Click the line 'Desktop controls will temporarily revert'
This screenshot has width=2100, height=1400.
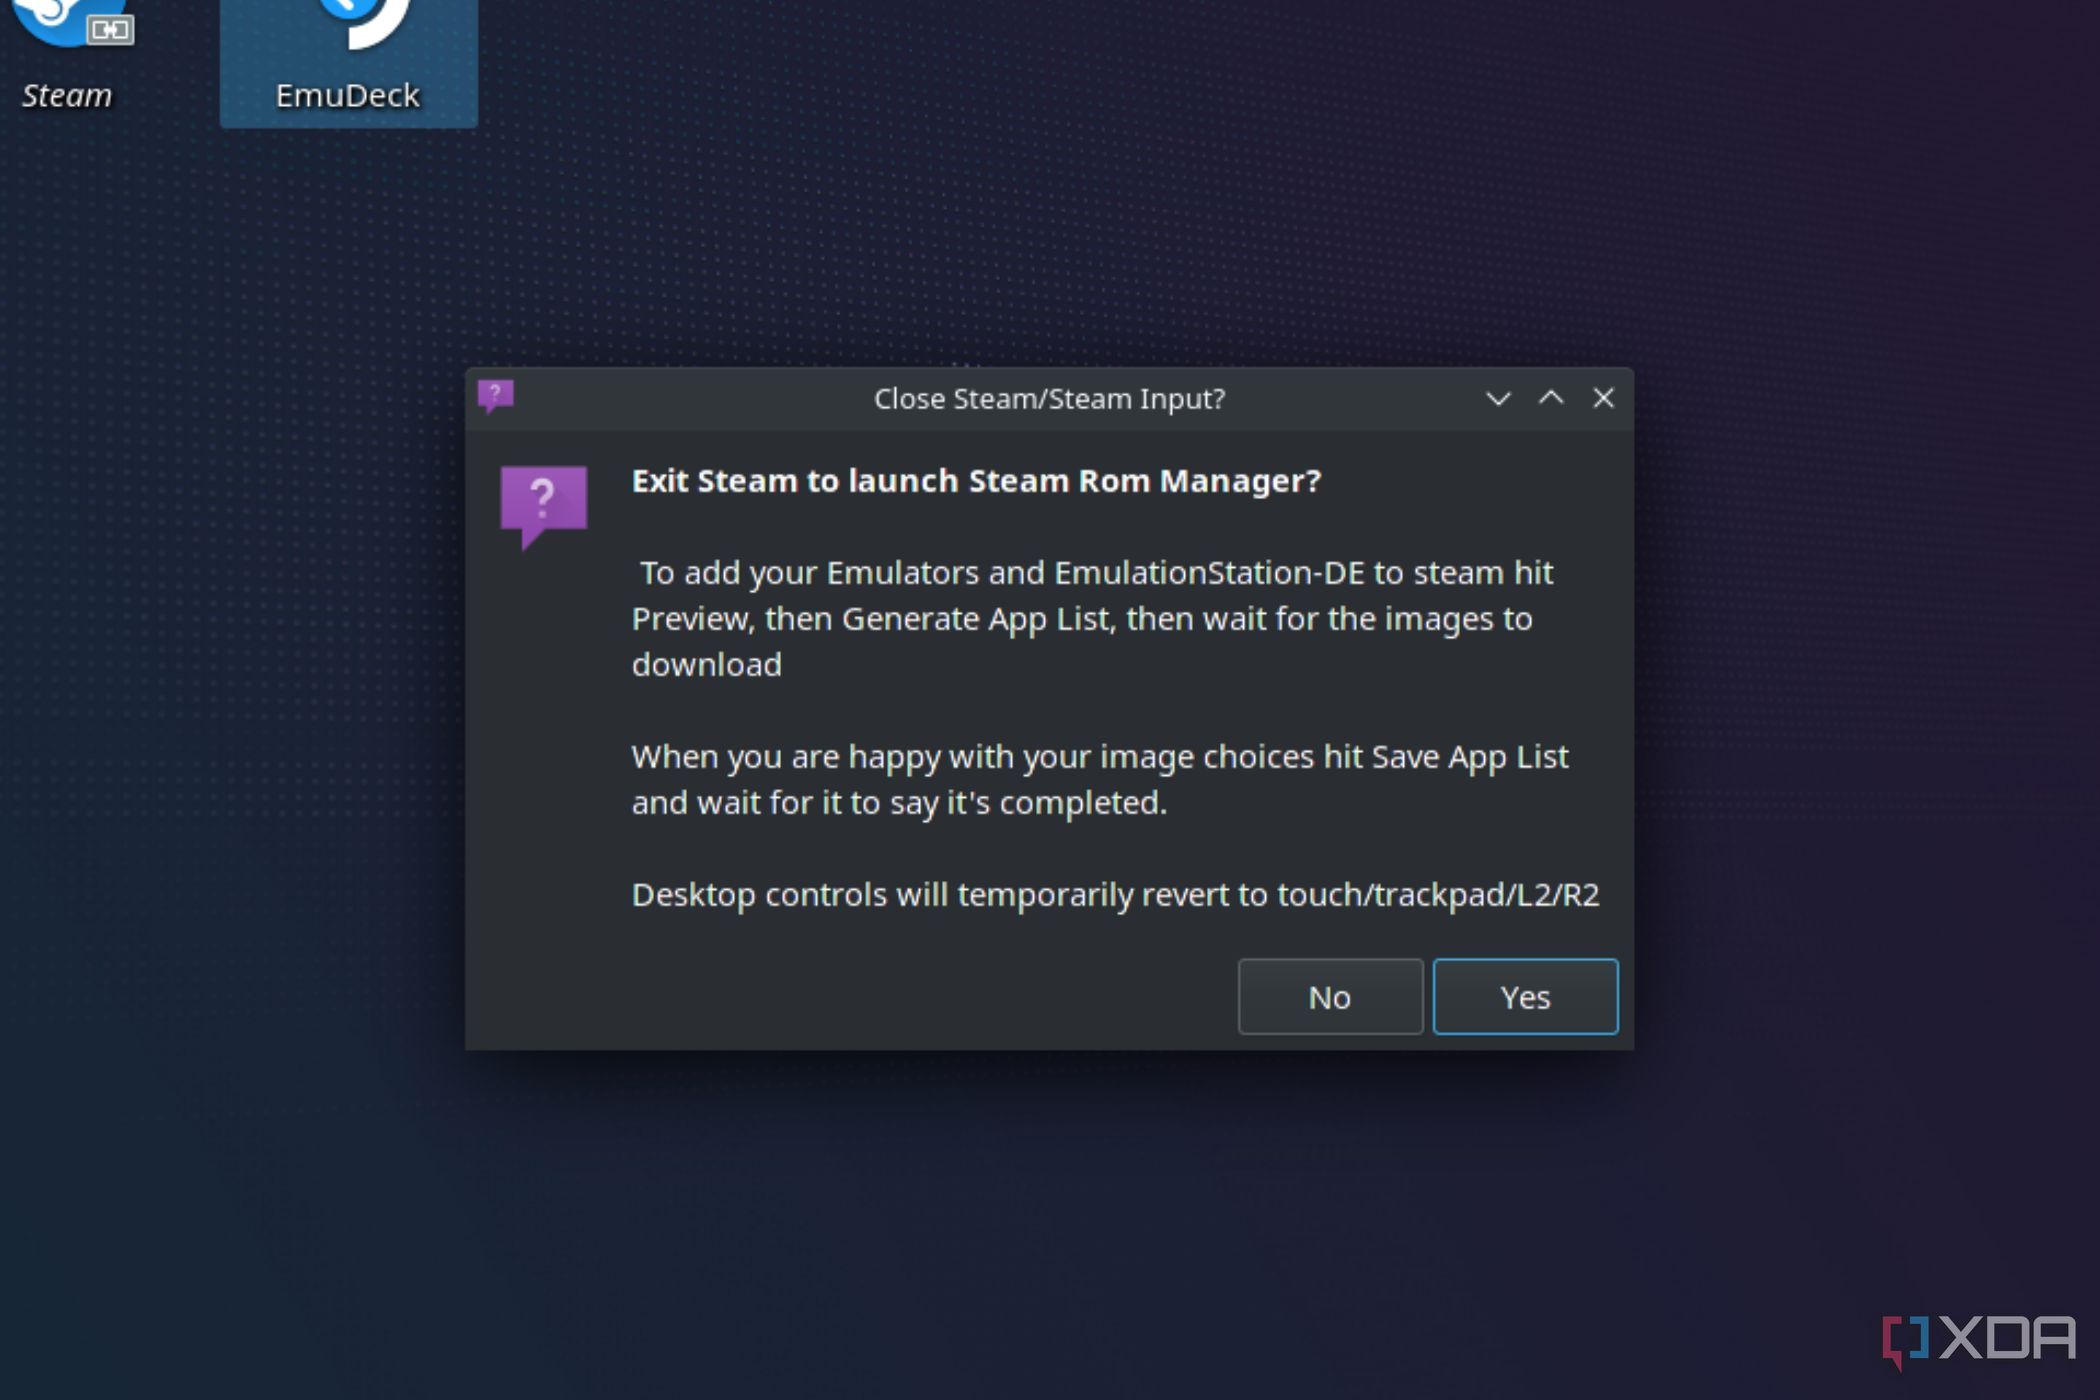click(x=1115, y=894)
